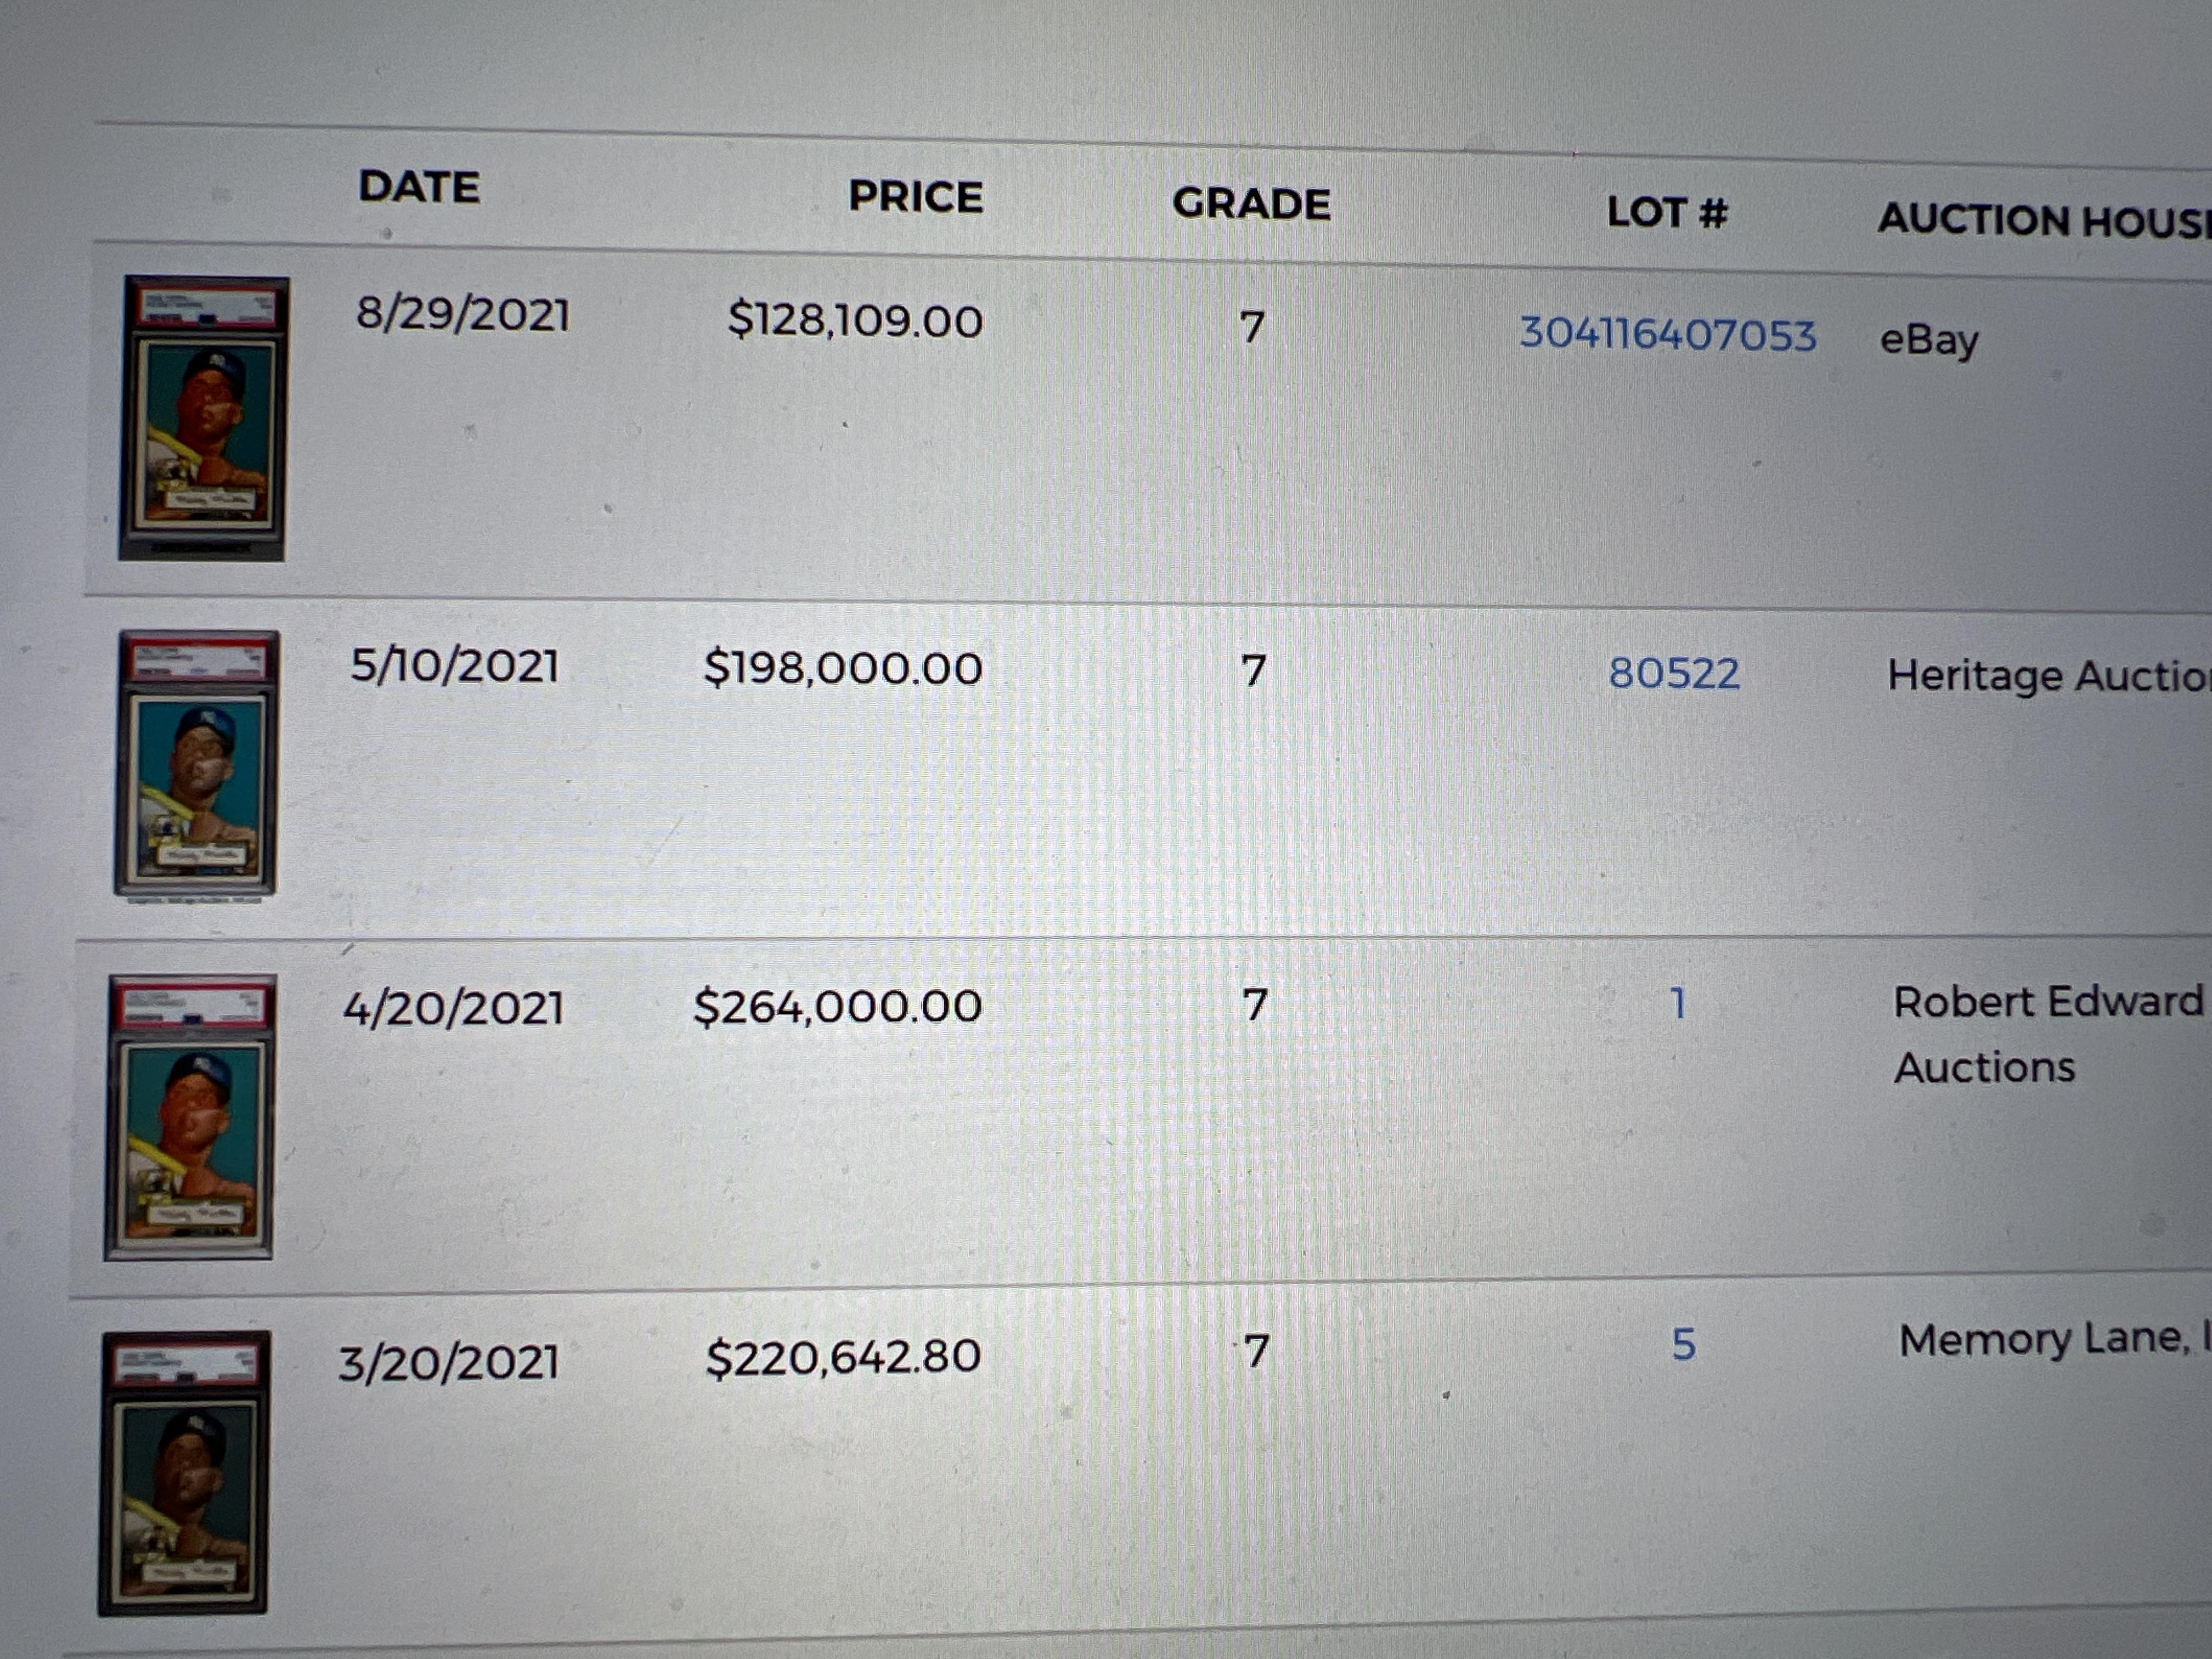Click the 8/29/2021 card thumbnail image
The height and width of the screenshot is (1659, 2212).
(x=204, y=418)
